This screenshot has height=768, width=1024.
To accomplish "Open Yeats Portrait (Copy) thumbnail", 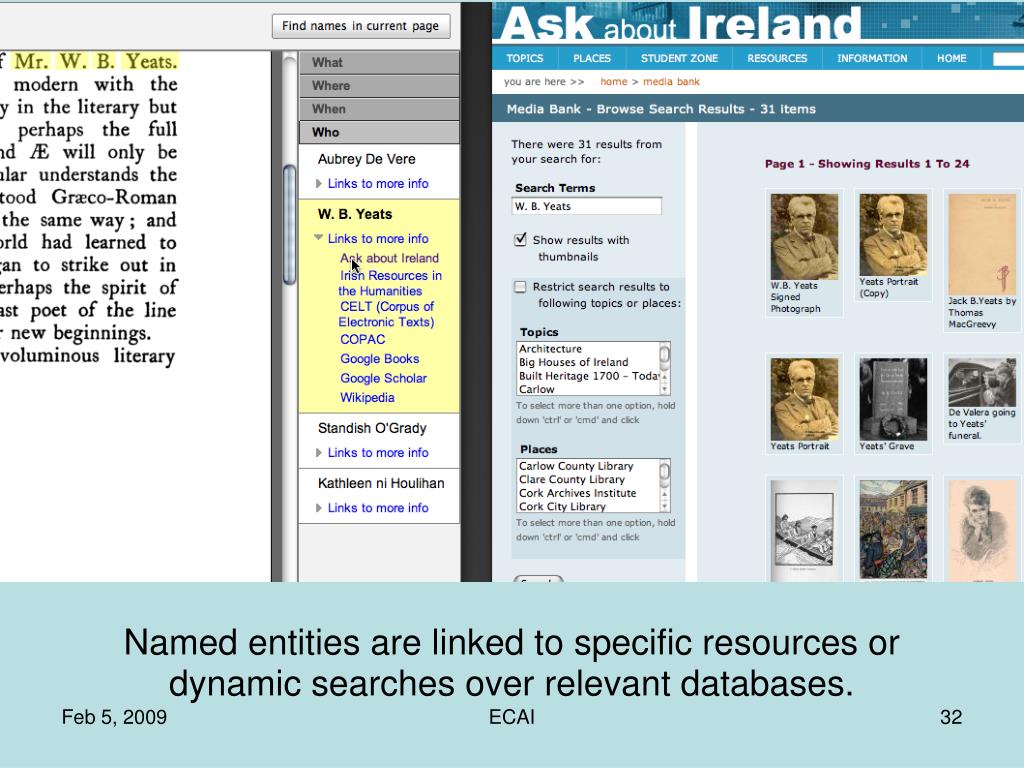I will coord(893,234).
